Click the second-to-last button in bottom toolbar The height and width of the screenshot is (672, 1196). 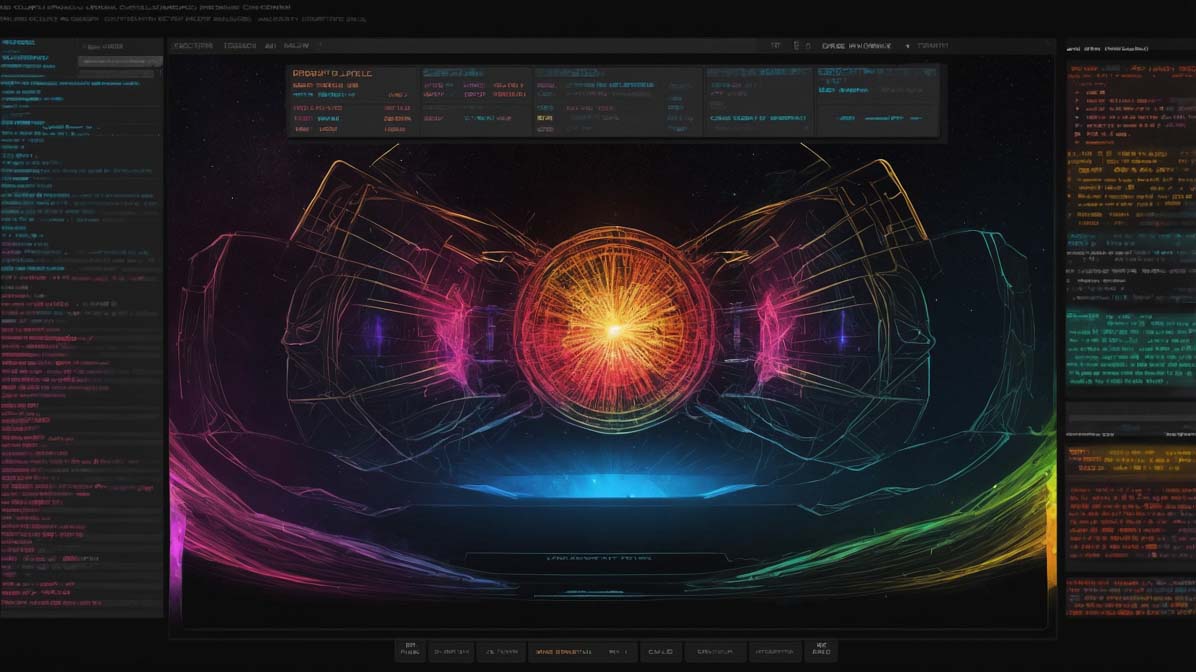[x=774, y=651]
